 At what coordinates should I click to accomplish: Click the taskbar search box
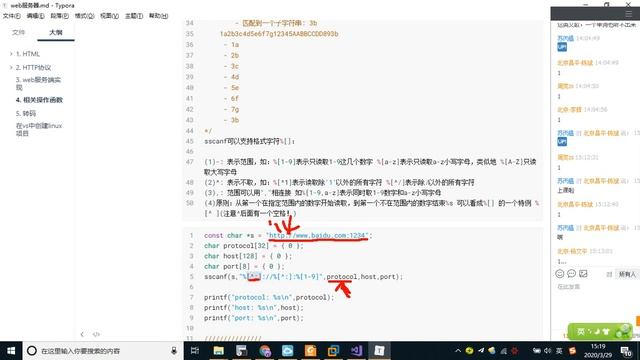tap(101, 351)
